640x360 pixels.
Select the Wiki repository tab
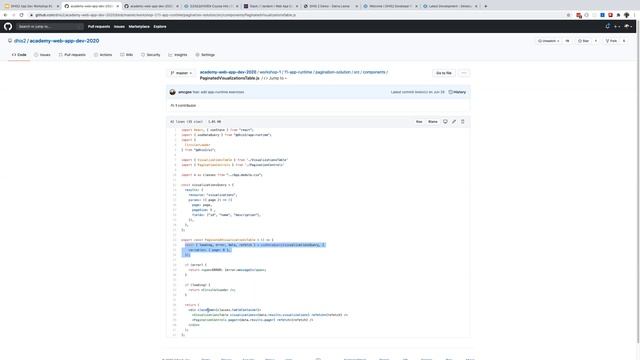pyautogui.click(x=127, y=55)
